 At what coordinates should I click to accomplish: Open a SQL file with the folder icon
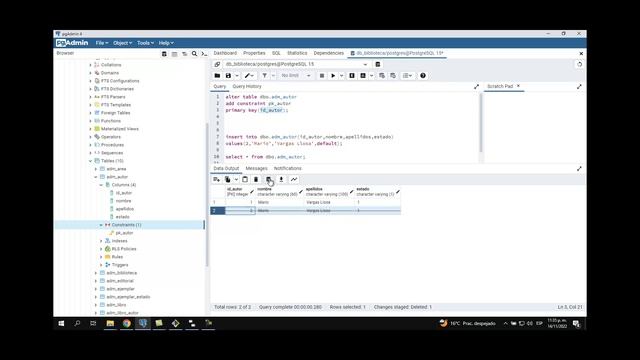pyautogui.click(x=217, y=76)
